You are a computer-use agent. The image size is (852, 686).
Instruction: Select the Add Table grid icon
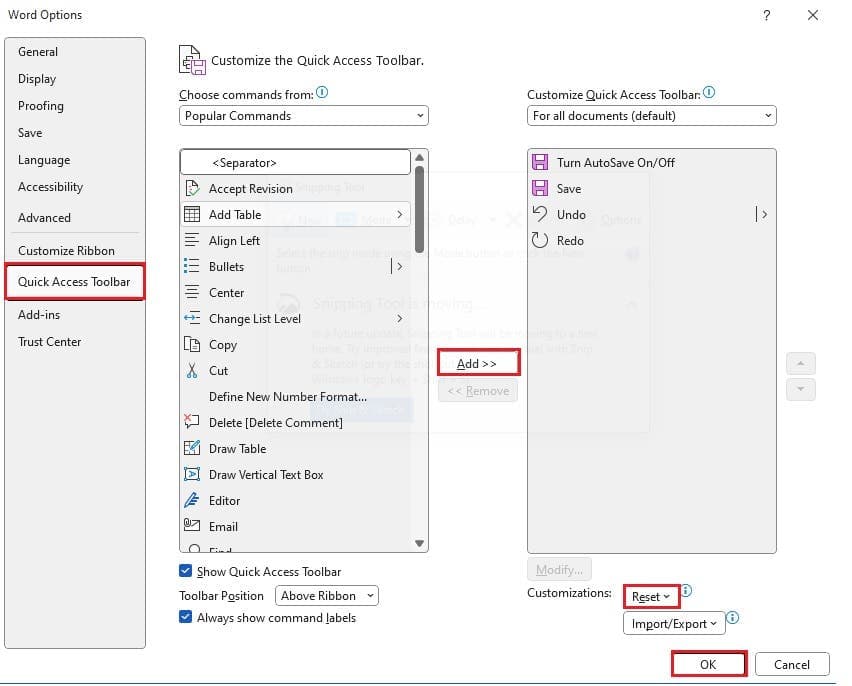click(192, 215)
